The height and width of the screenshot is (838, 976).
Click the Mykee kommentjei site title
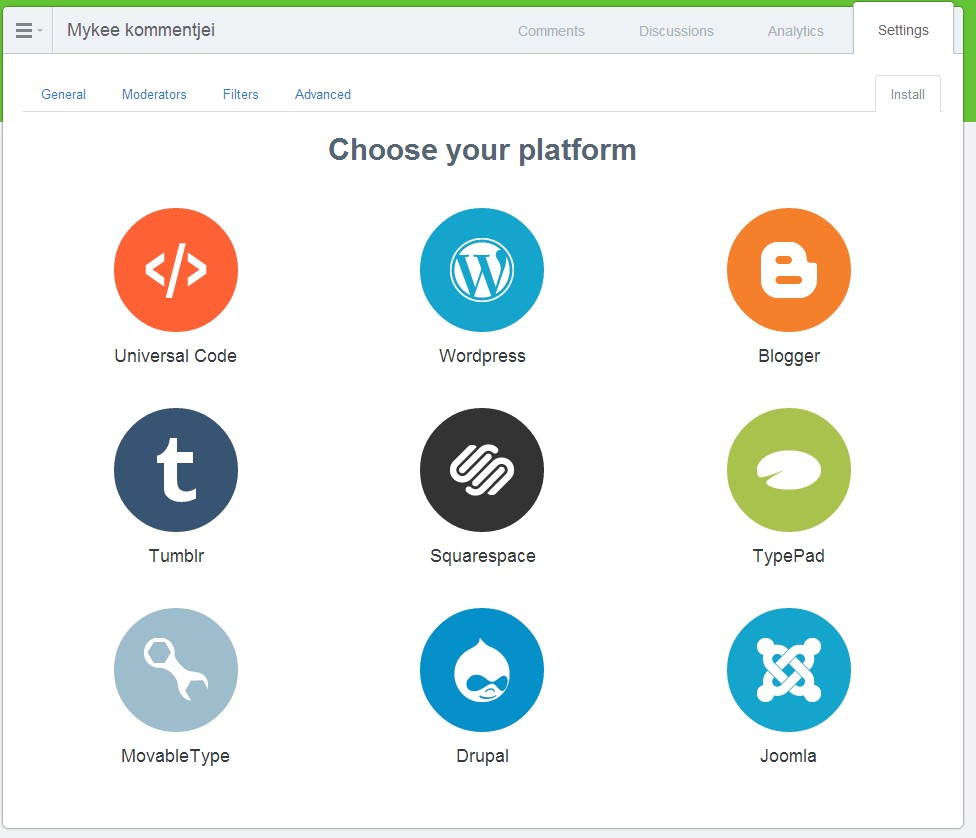[x=141, y=30]
